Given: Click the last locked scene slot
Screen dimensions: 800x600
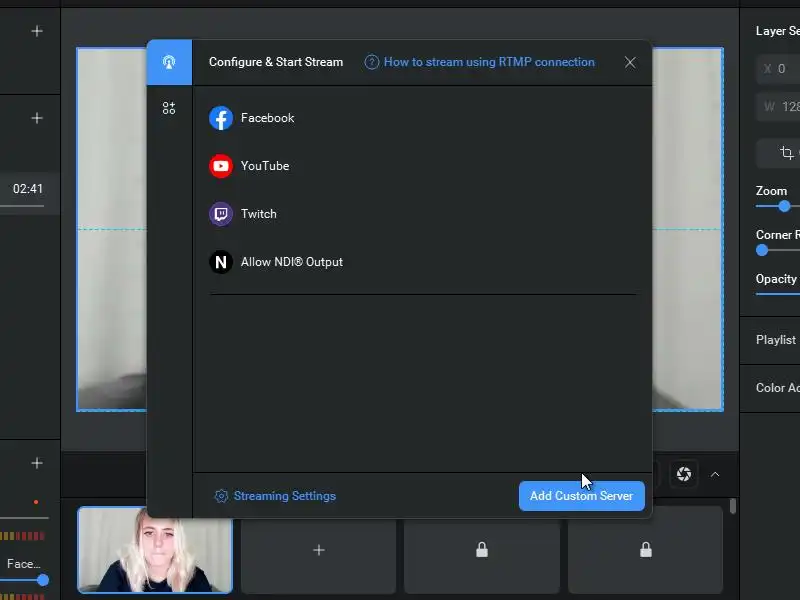Looking at the screenshot, I should (646, 550).
